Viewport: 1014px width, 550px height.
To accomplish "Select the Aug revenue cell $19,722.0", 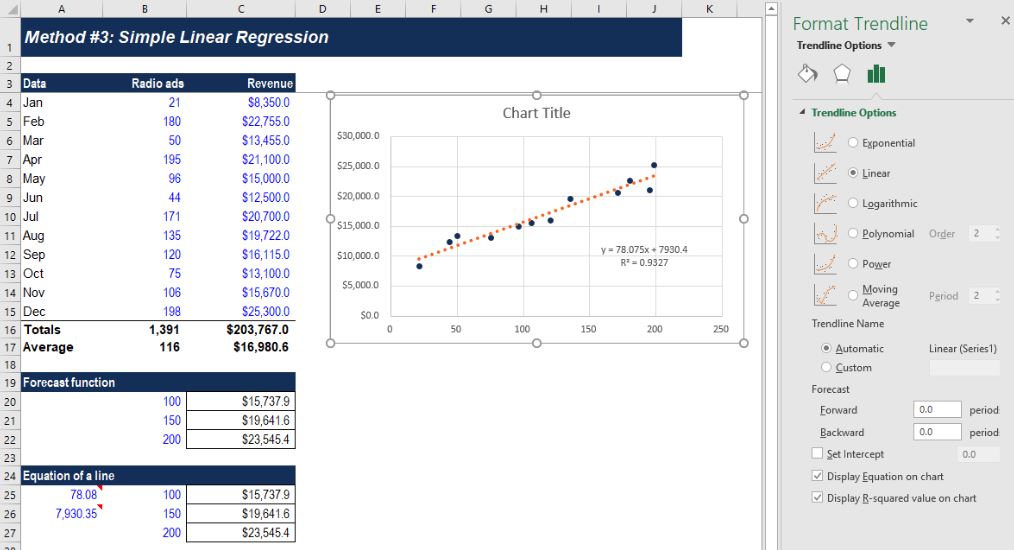I will coord(241,236).
